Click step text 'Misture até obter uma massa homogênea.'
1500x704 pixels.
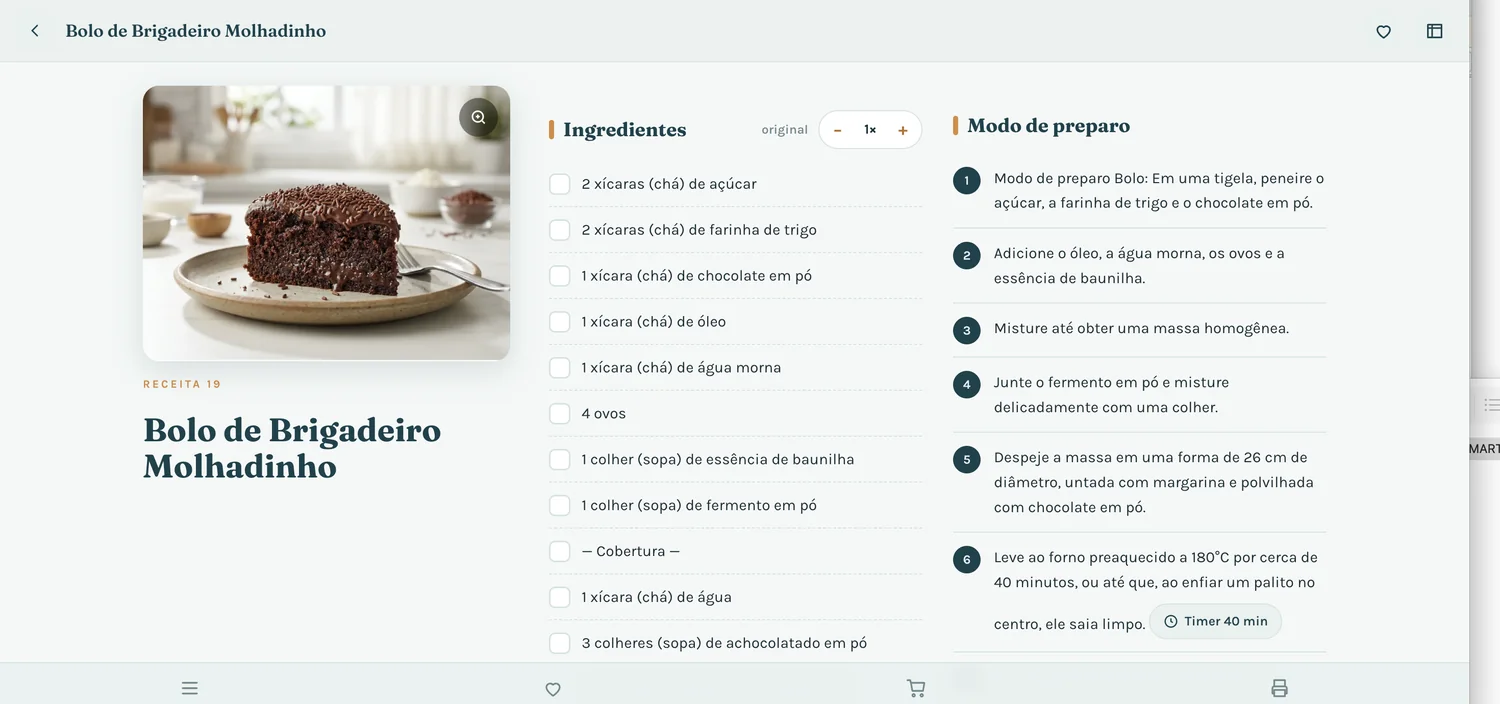click(x=1141, y=329)
